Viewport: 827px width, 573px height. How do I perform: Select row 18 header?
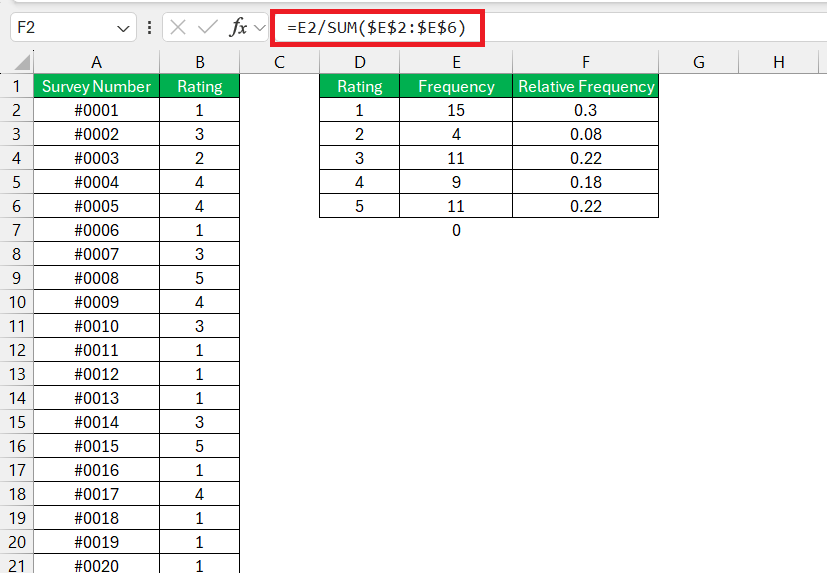tap(16, 494)
